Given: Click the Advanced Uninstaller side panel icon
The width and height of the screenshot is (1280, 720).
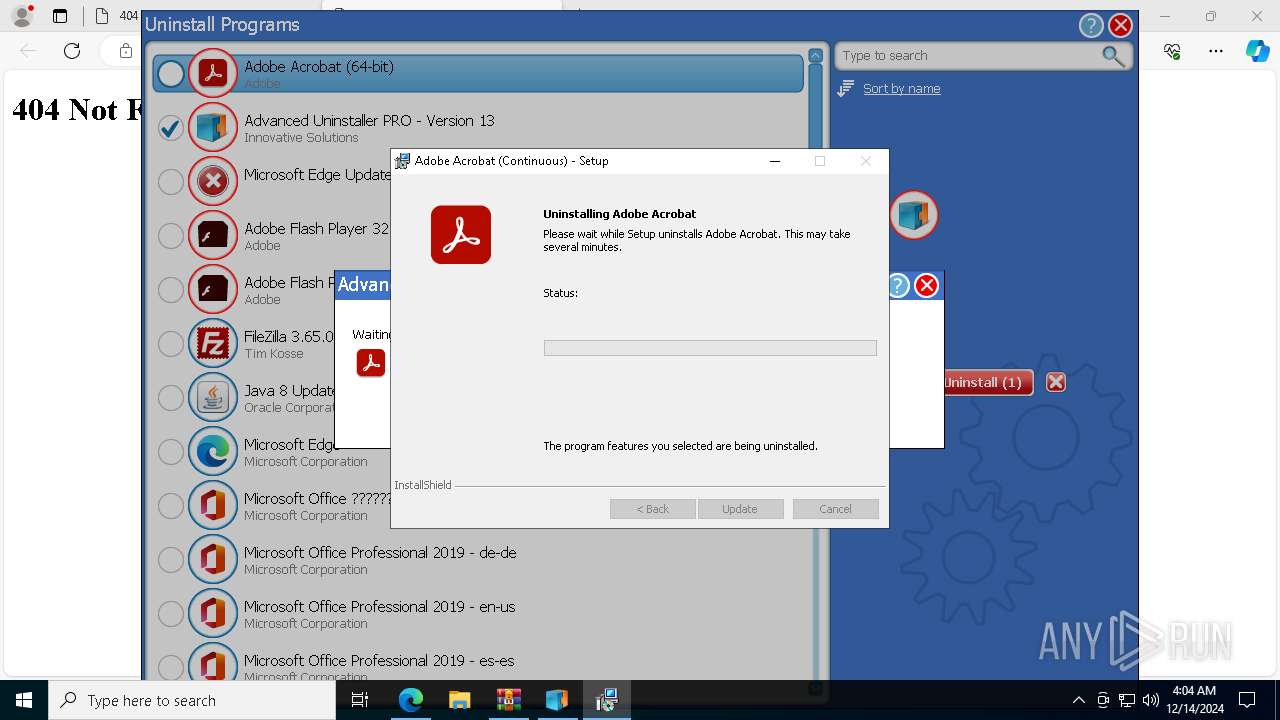Looking at the screenshot, I should tap(913, 215).
